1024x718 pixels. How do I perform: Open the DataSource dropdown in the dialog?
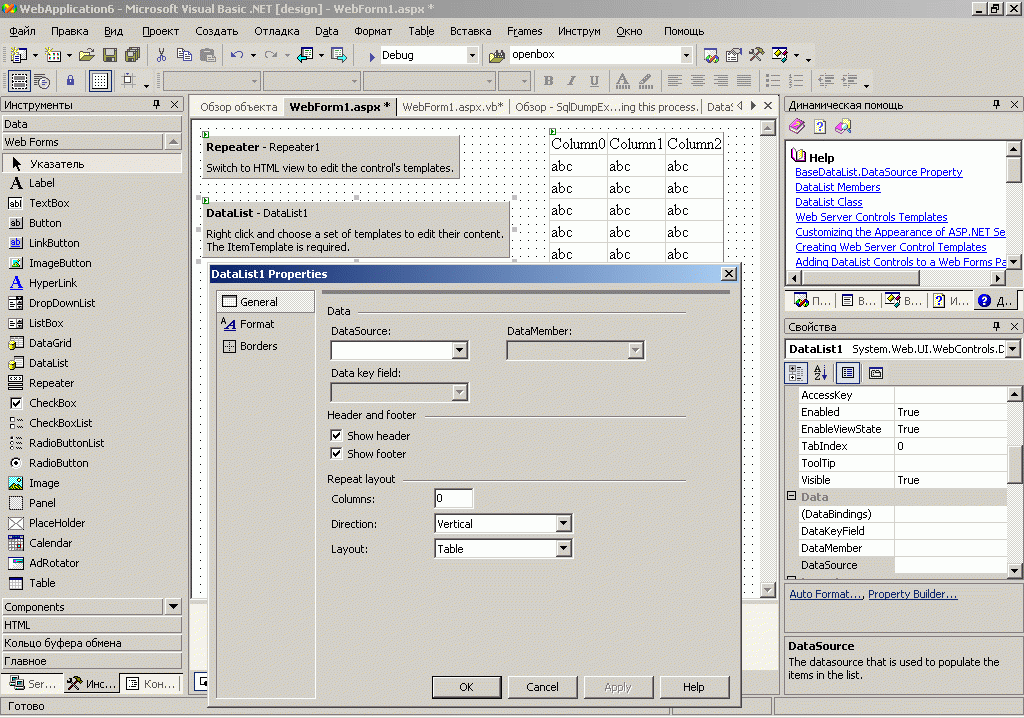click(x=459, y=351)
